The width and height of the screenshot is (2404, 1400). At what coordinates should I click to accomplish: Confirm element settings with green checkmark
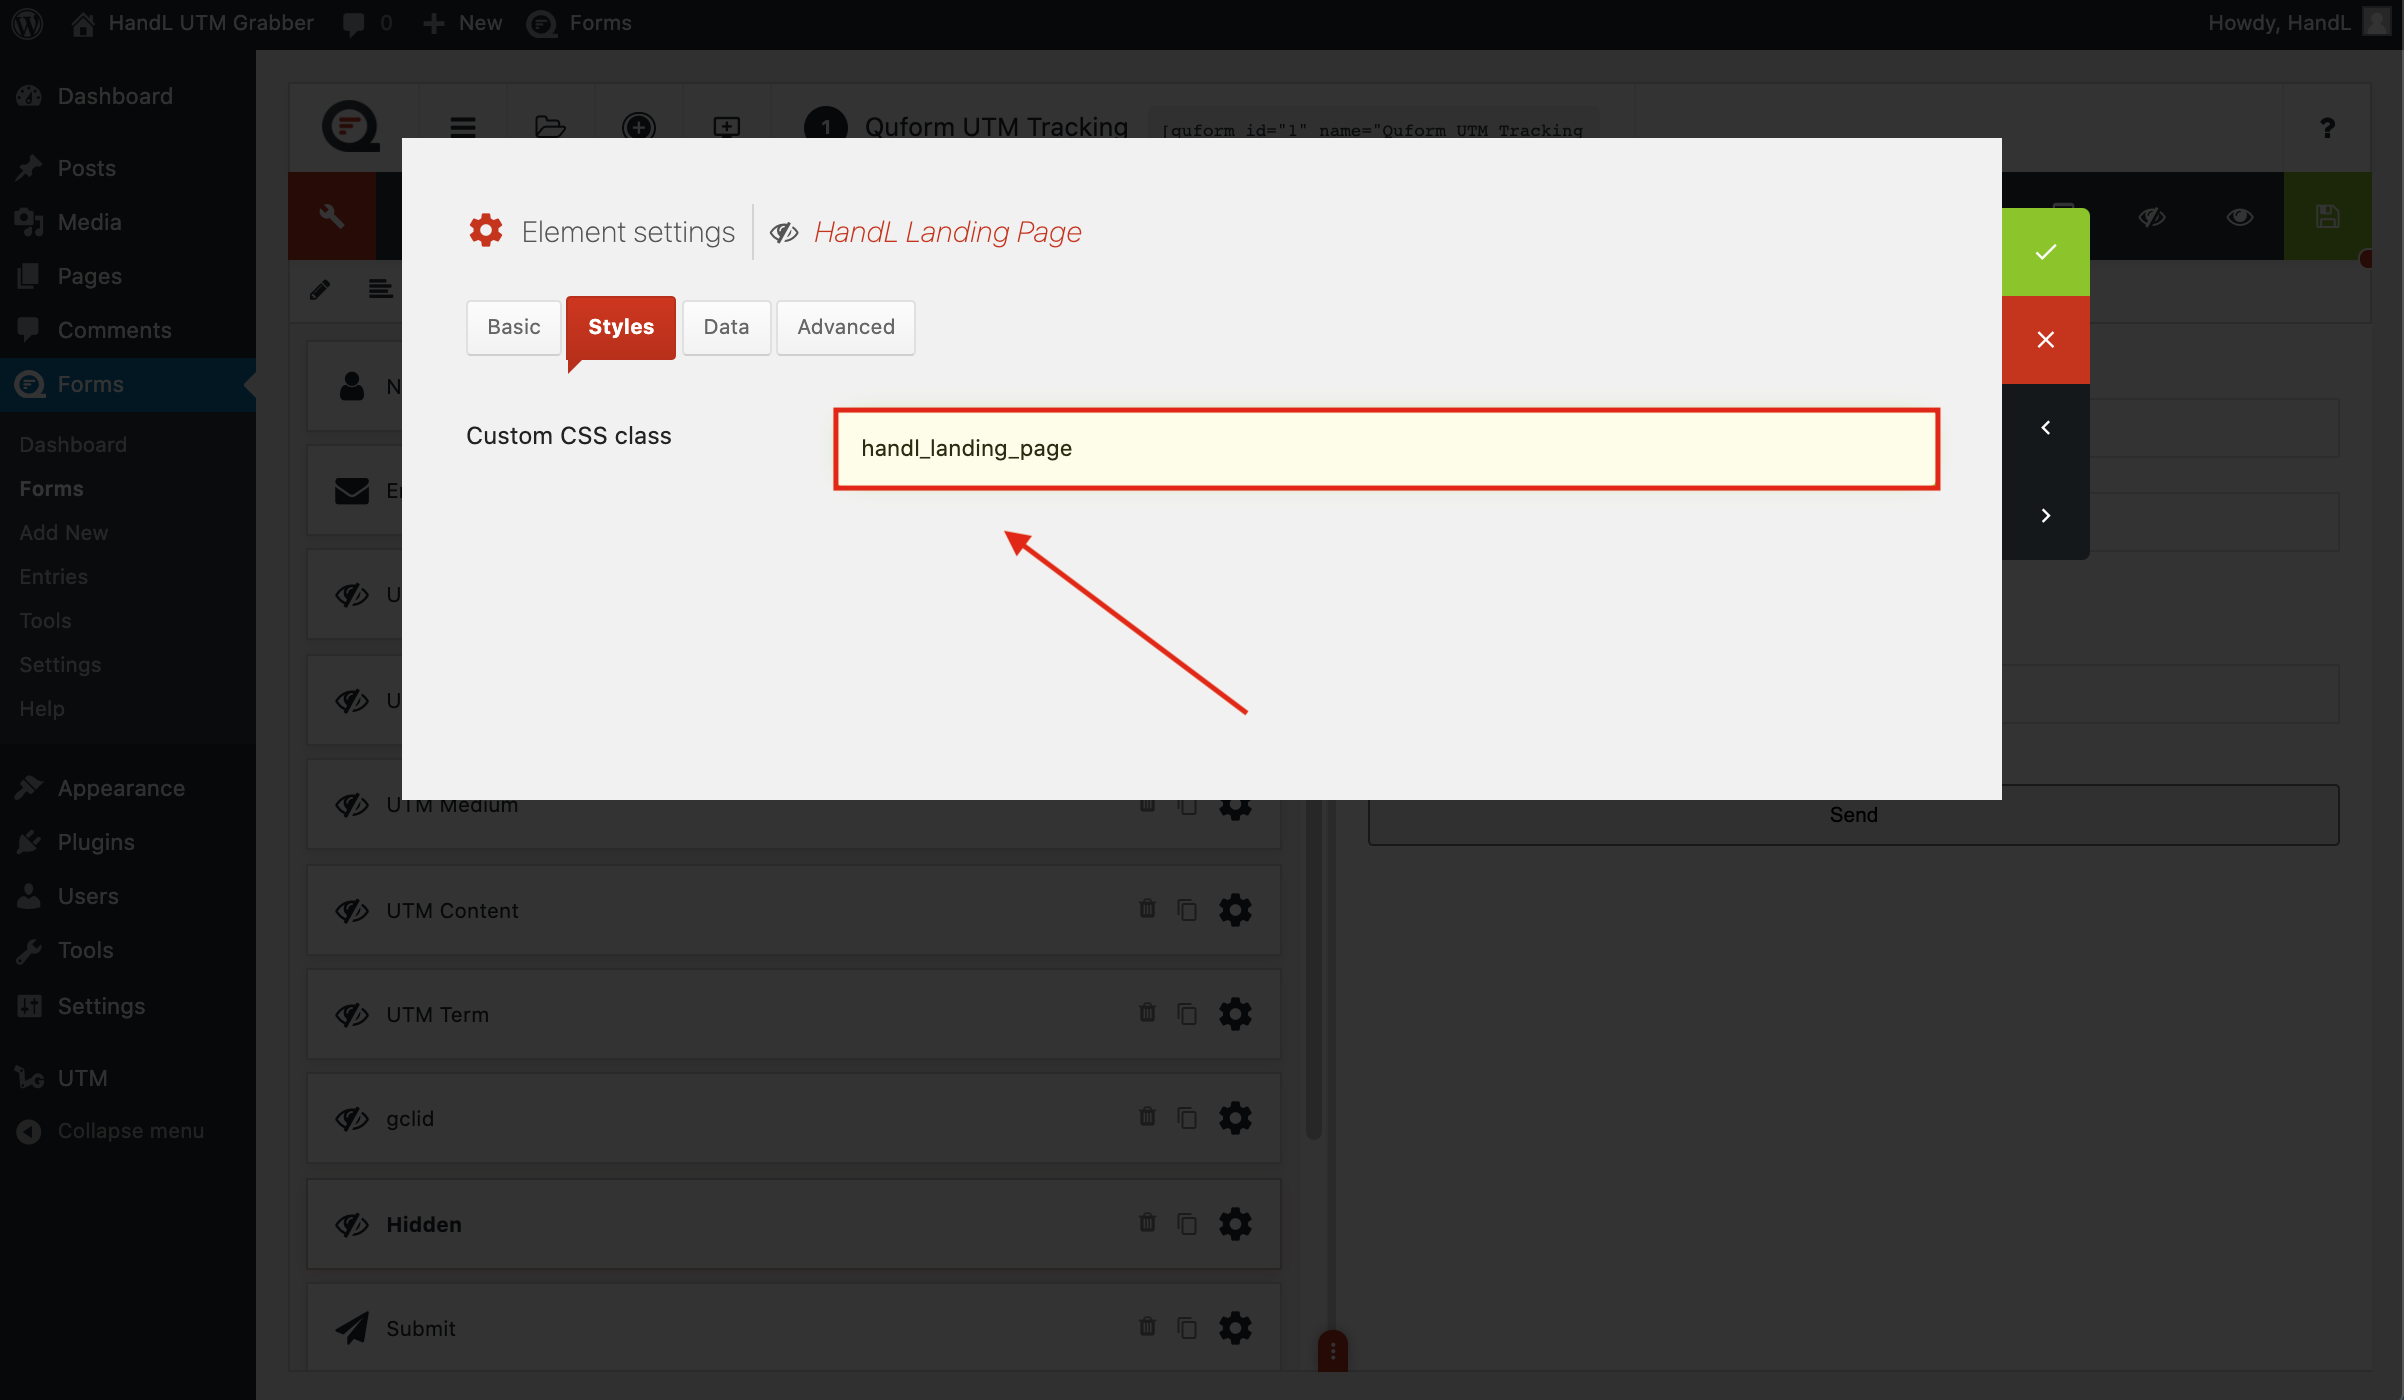coord(2046,252)
